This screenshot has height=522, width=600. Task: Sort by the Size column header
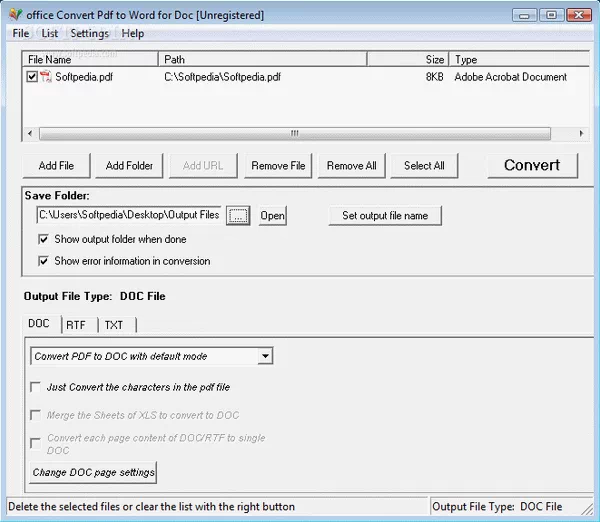408,59
